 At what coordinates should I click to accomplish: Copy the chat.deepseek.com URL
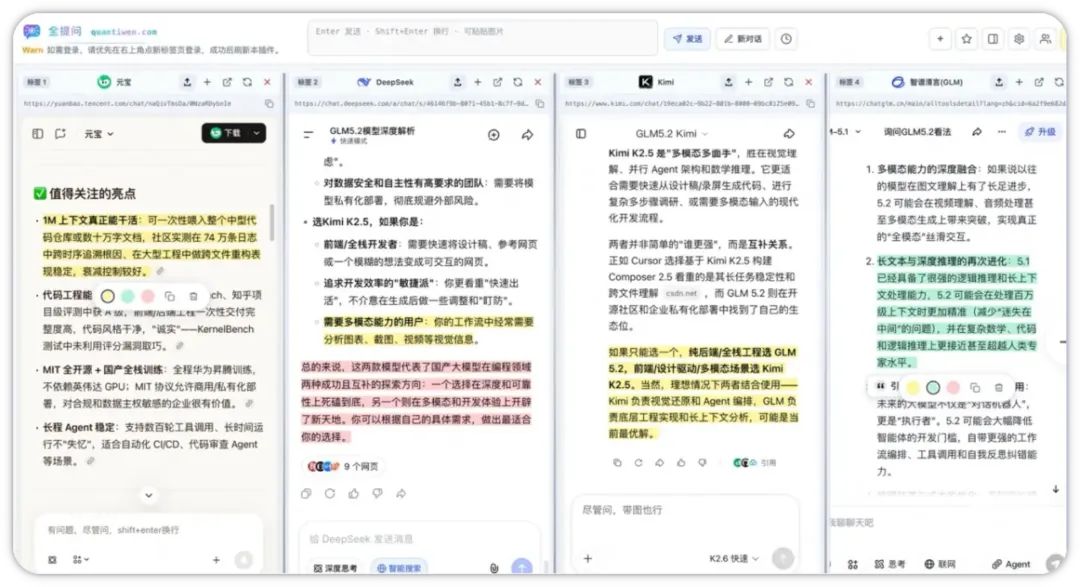(539, 103)
